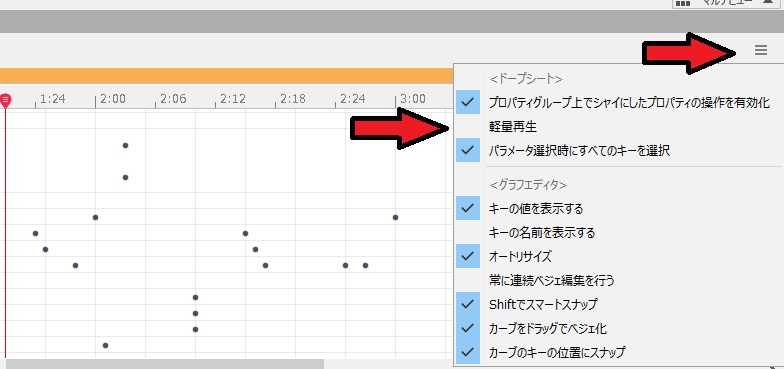Click the 2:24 mark on timeline ruler
Screen dimensions: 784x369
[x=353, y=98]
